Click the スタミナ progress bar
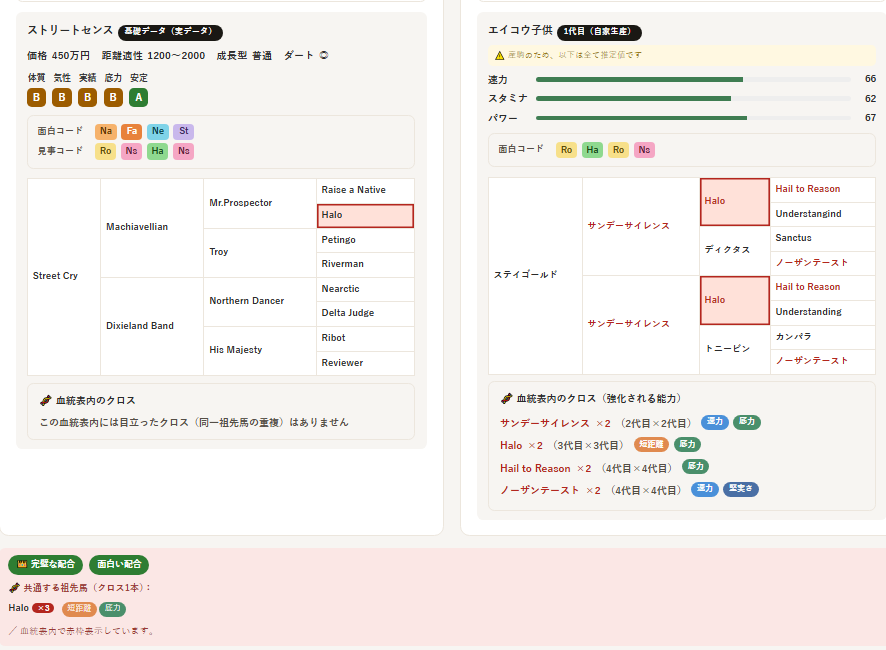886x650 pixels. pos(693,98)
